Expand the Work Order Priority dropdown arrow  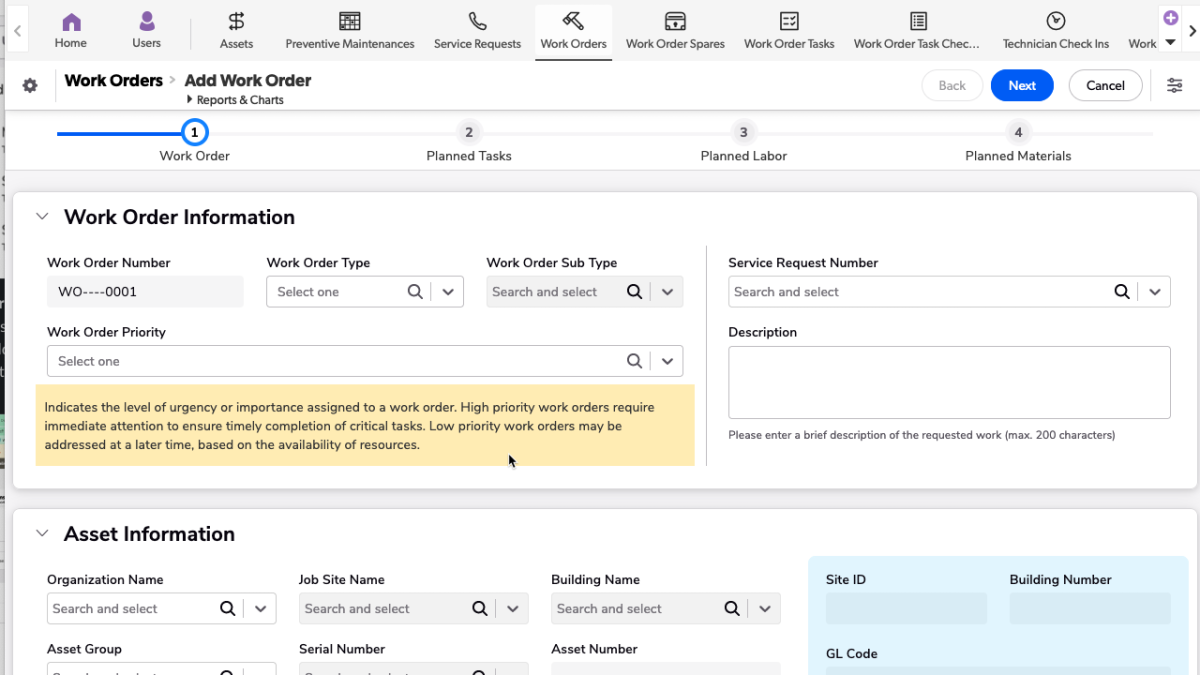tap(667, 361)
